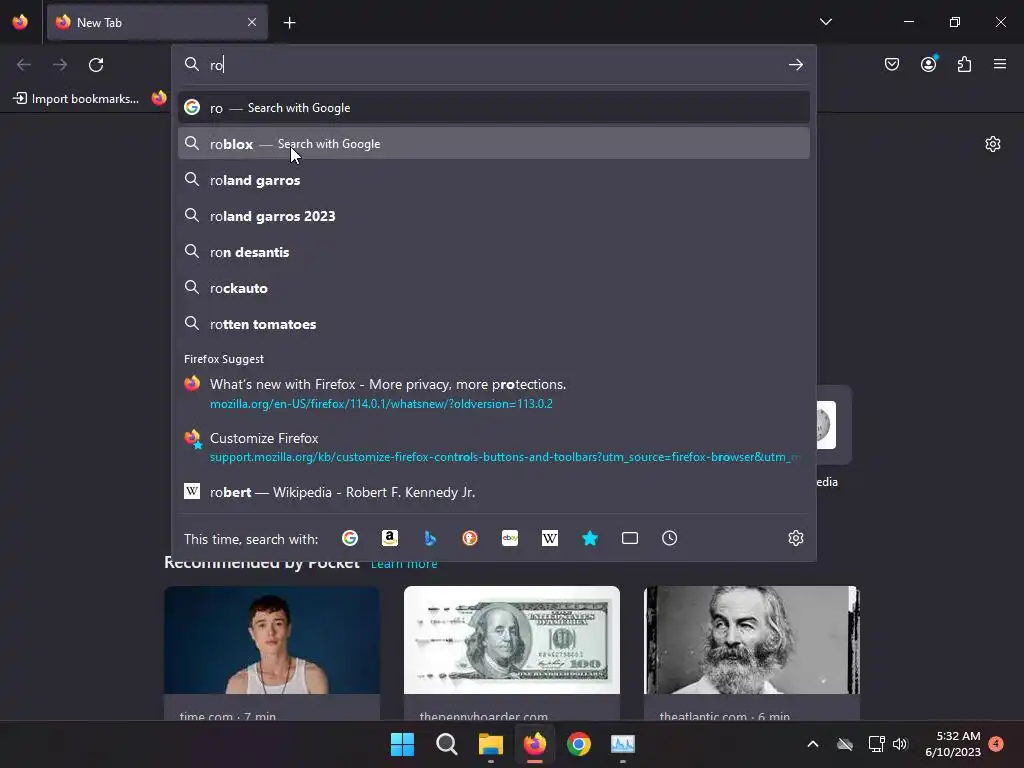Open the theatlantic.com story thumbnail
Viewport: 1024px width, 768px height.
pyautogui.click(x=752, y=640)
